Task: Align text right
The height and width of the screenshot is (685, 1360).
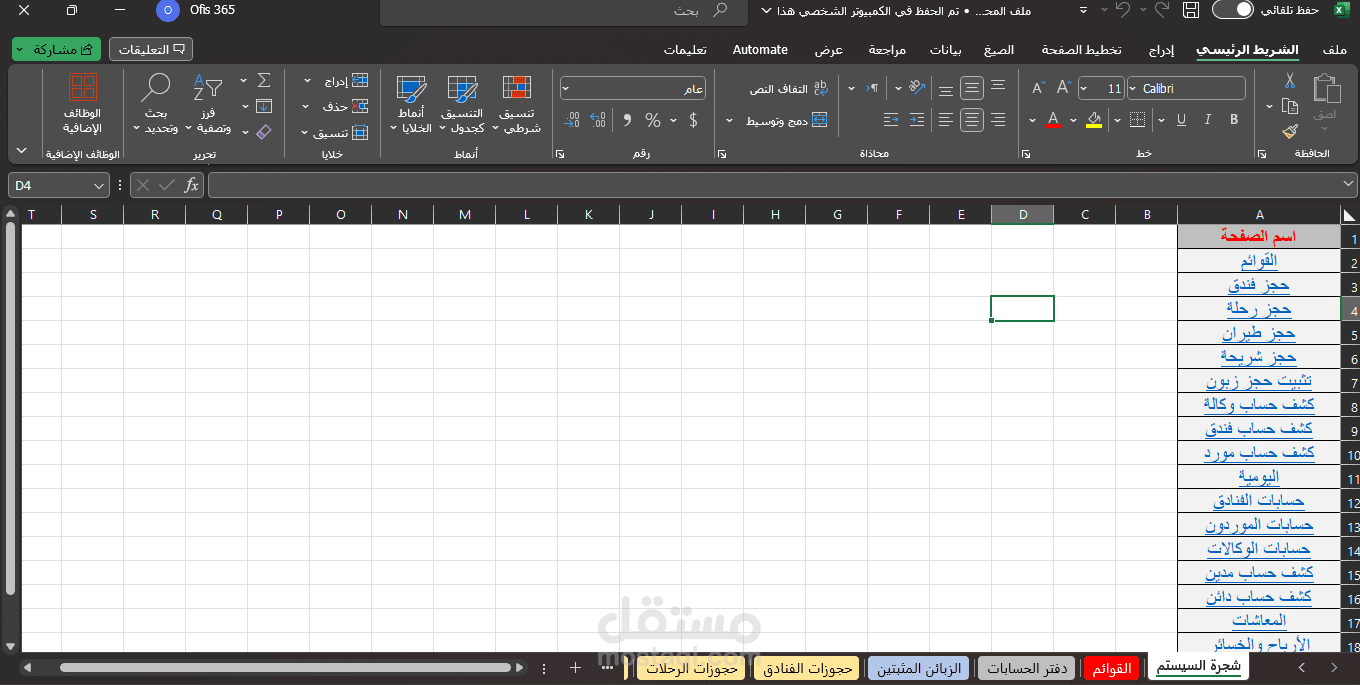Action: coord(997,120)
